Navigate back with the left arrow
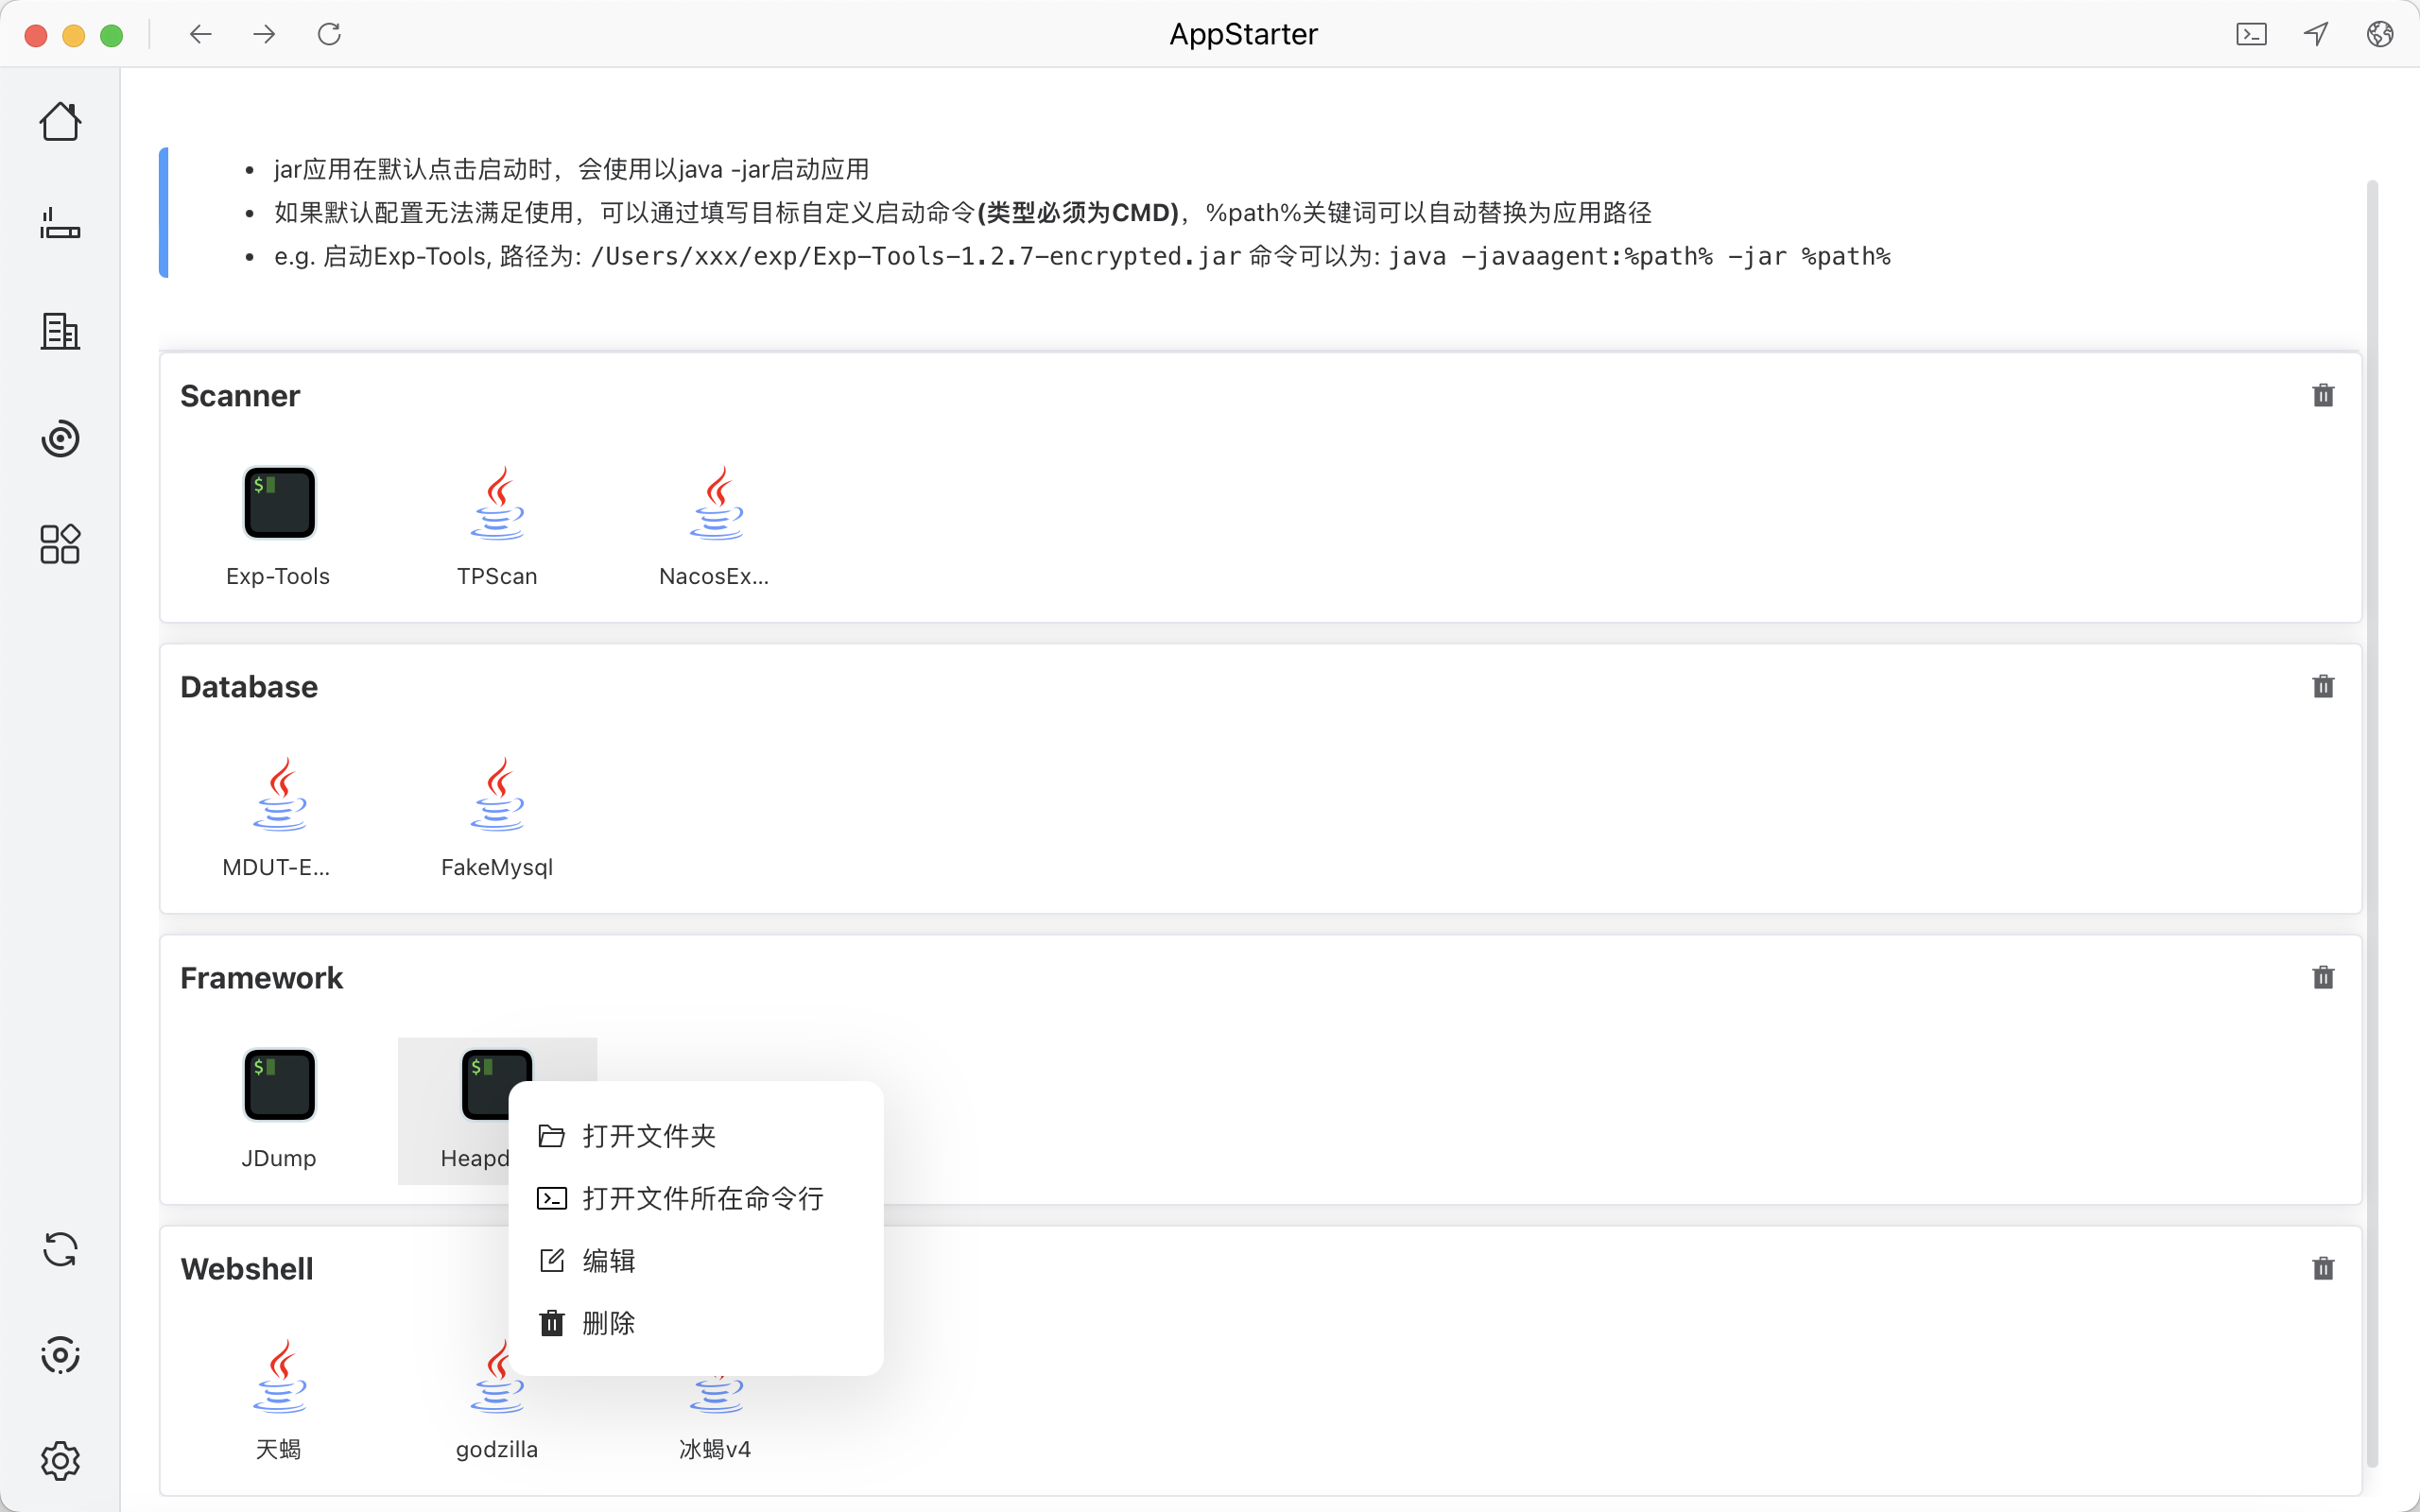This screenshot has width=2420, height=1512. pos(201,35)
